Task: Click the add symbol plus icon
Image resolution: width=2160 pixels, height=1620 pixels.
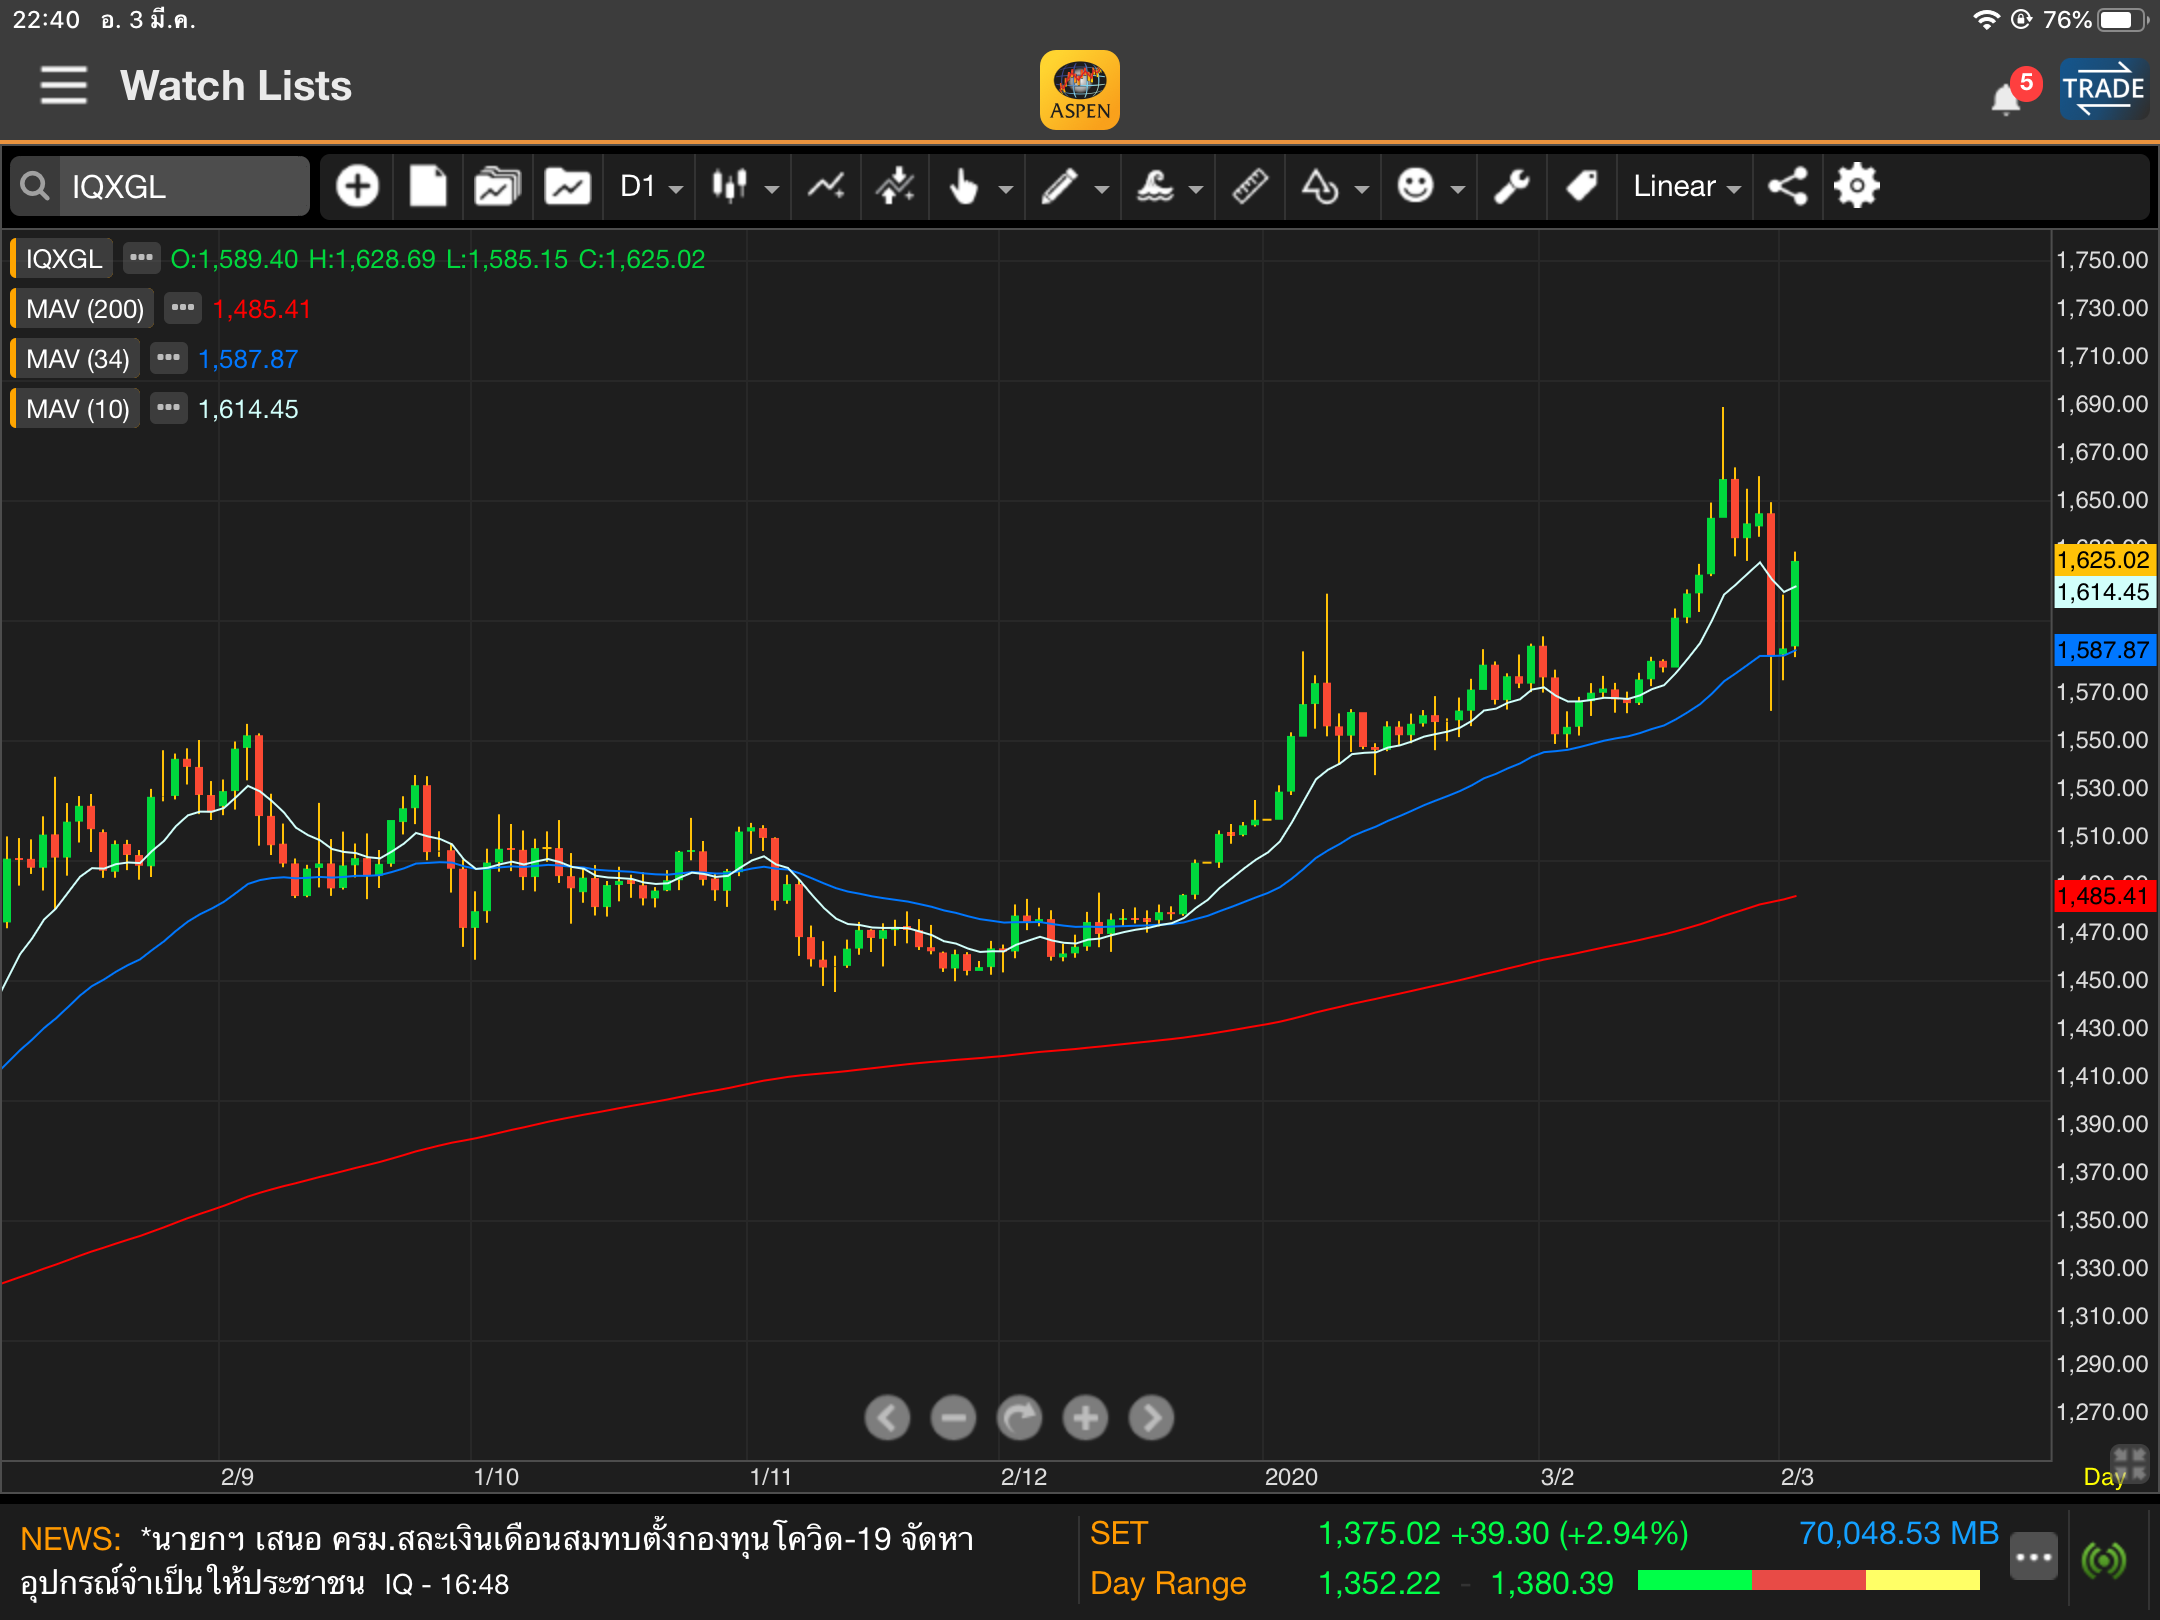Action: [357, 187]
